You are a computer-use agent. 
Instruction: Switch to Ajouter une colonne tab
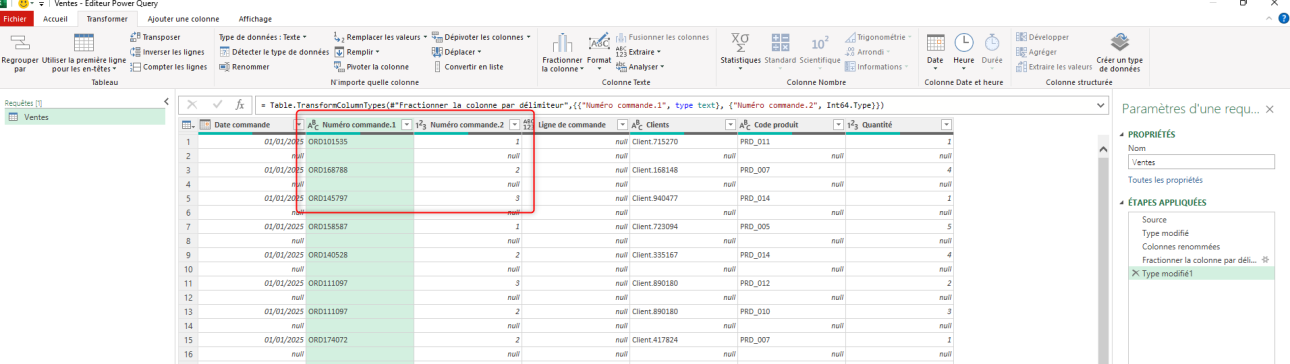tap(184, 18)
